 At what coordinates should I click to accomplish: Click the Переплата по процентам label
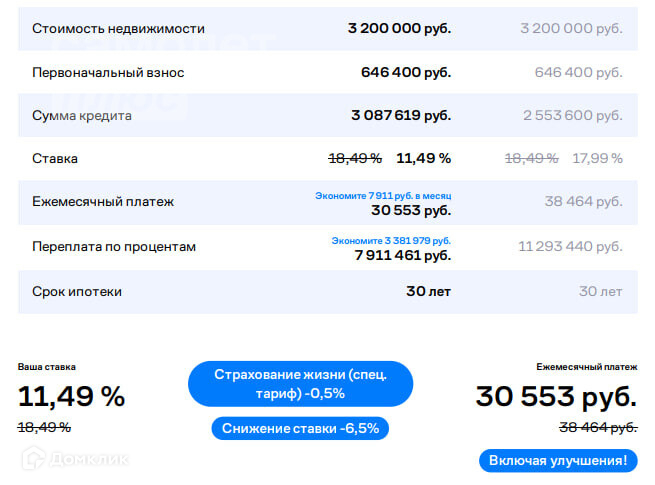click(x=114, y=246)
